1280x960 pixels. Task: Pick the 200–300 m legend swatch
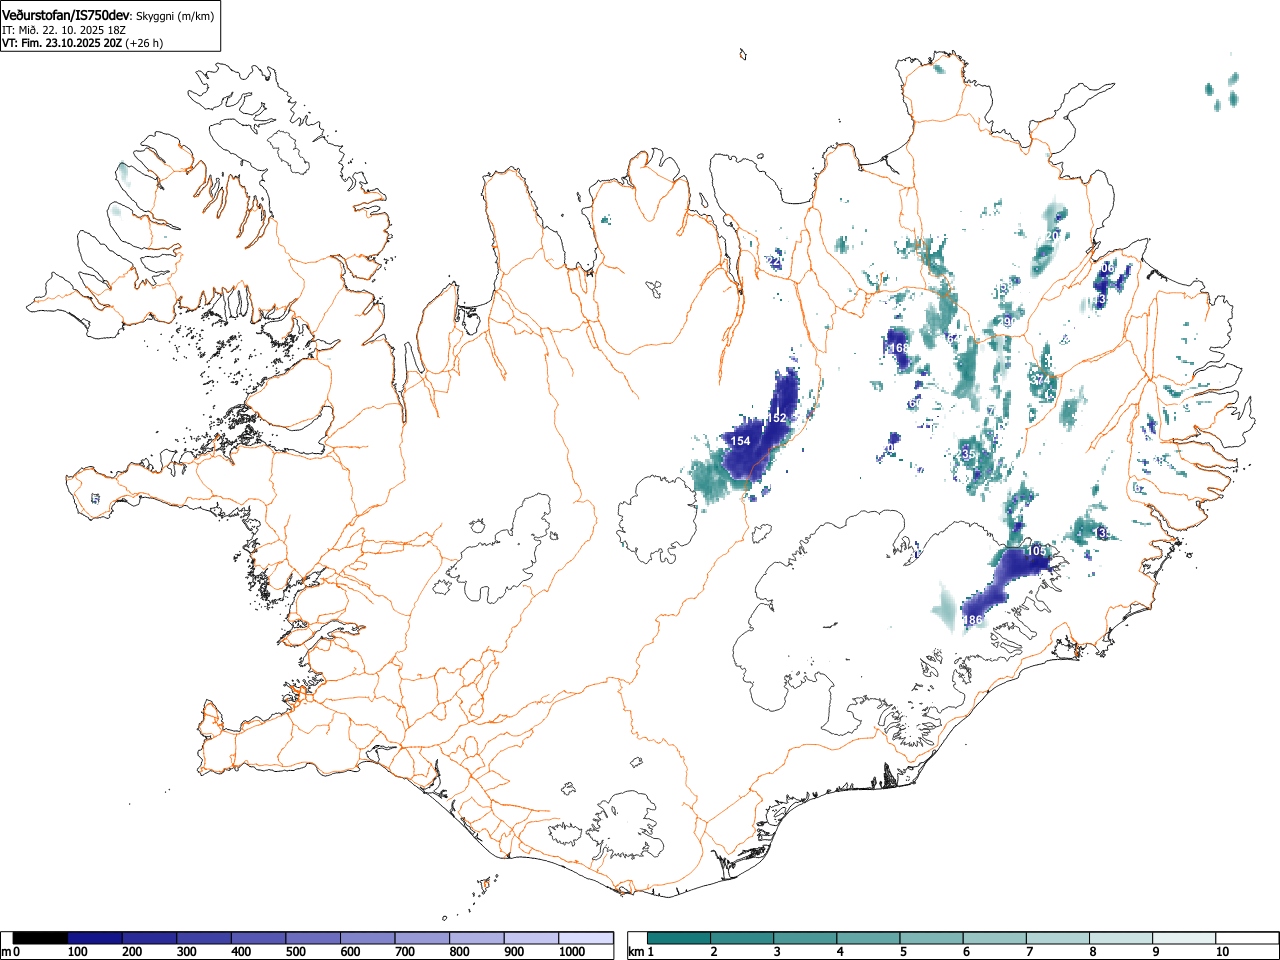[x=150, y=938]
